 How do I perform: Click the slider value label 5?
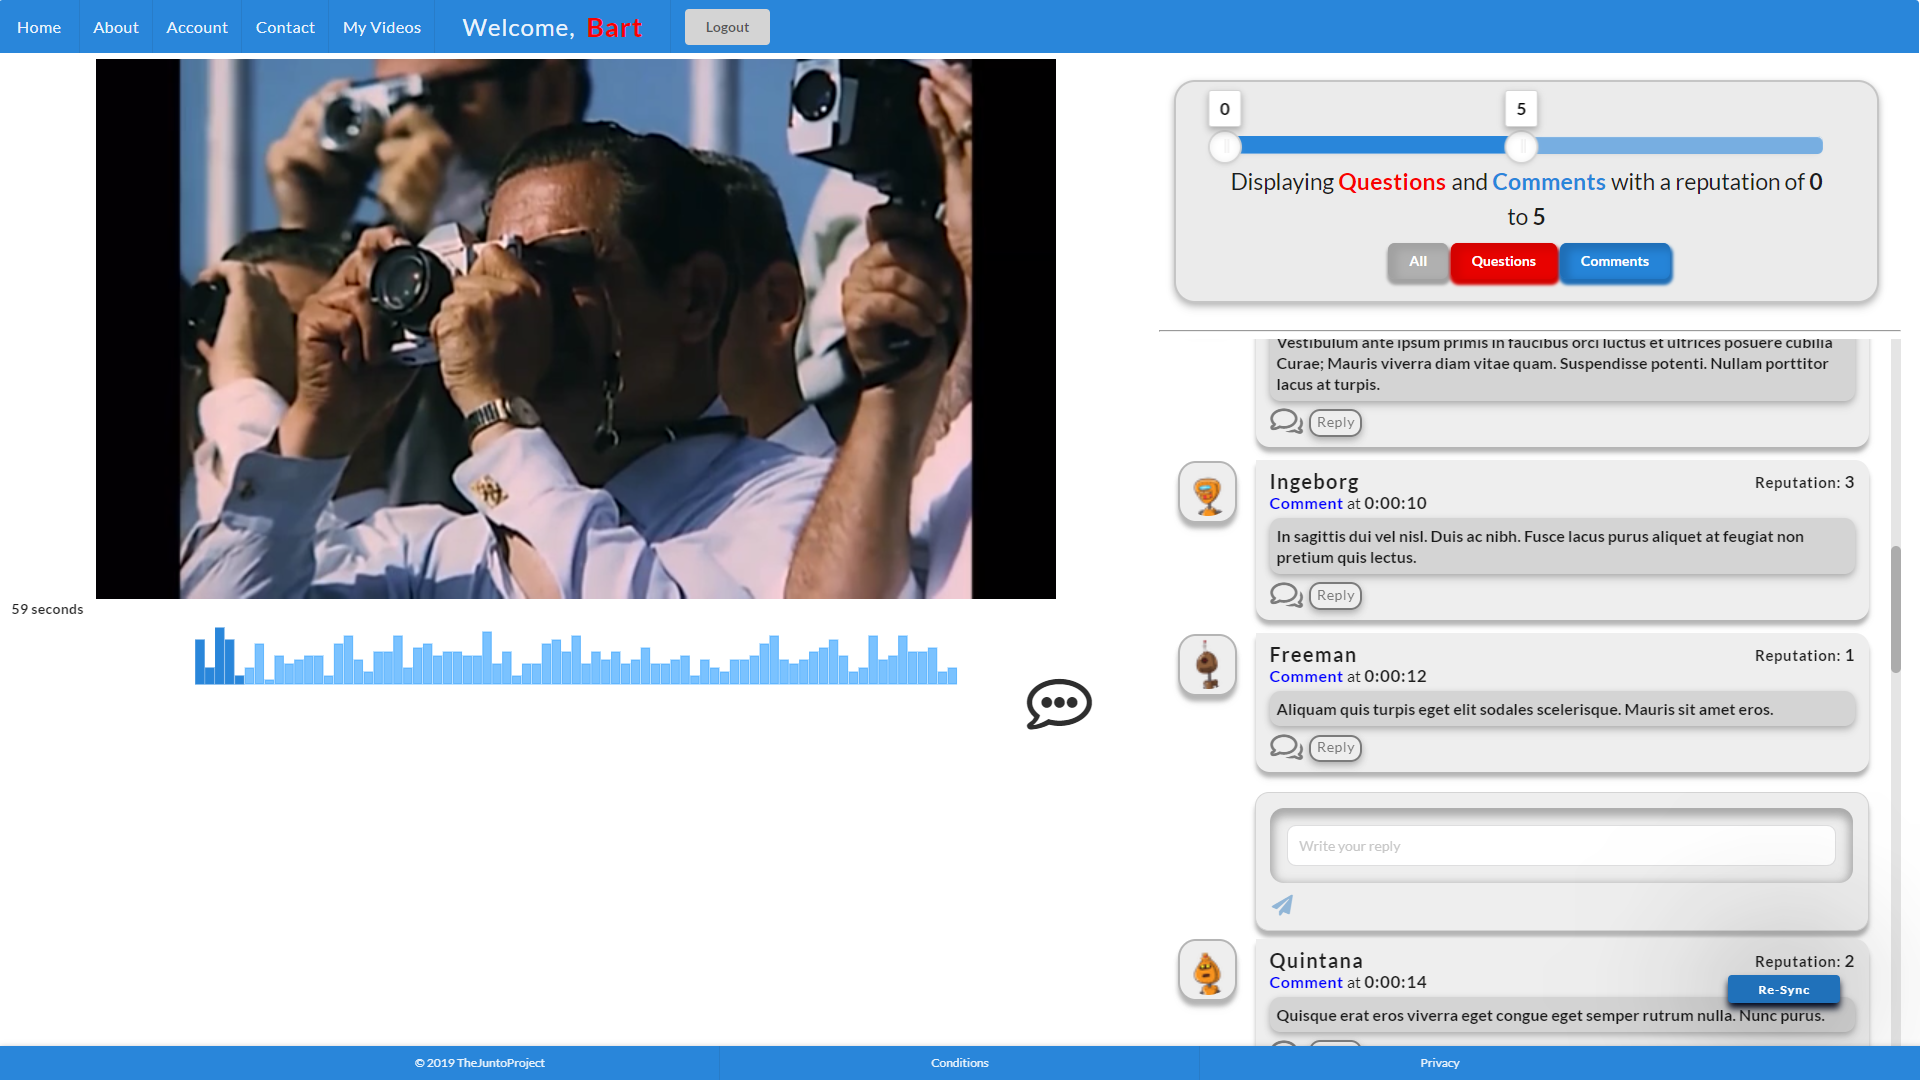tap(1521, 109)
